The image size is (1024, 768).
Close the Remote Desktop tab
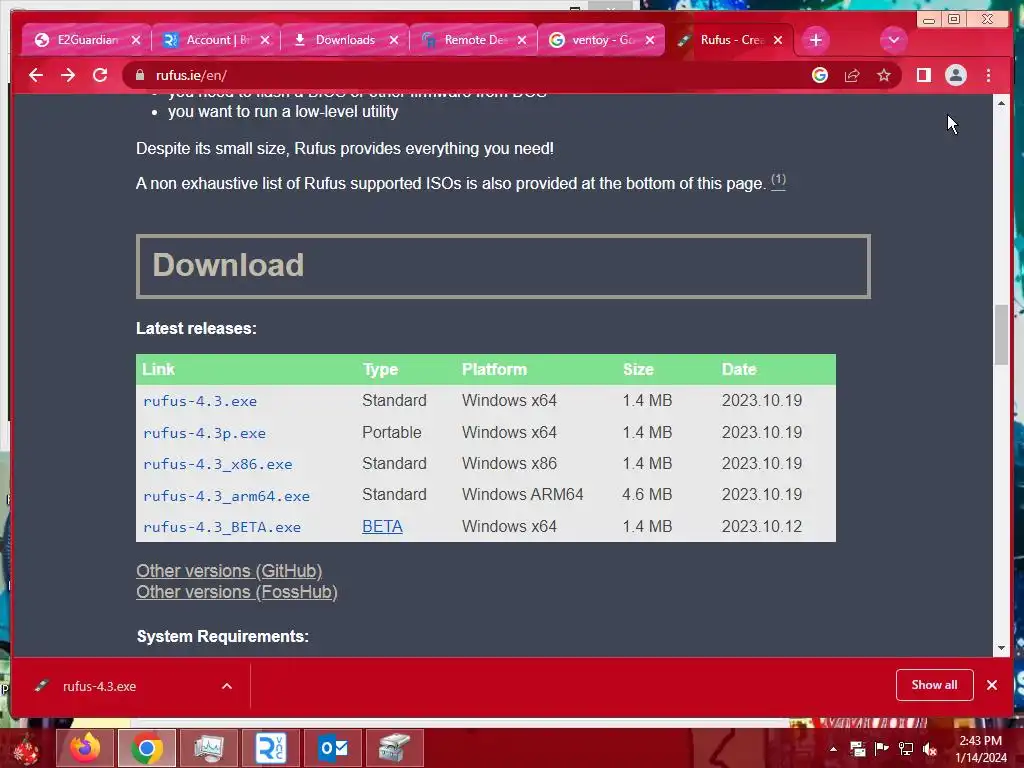pos(522,40)
